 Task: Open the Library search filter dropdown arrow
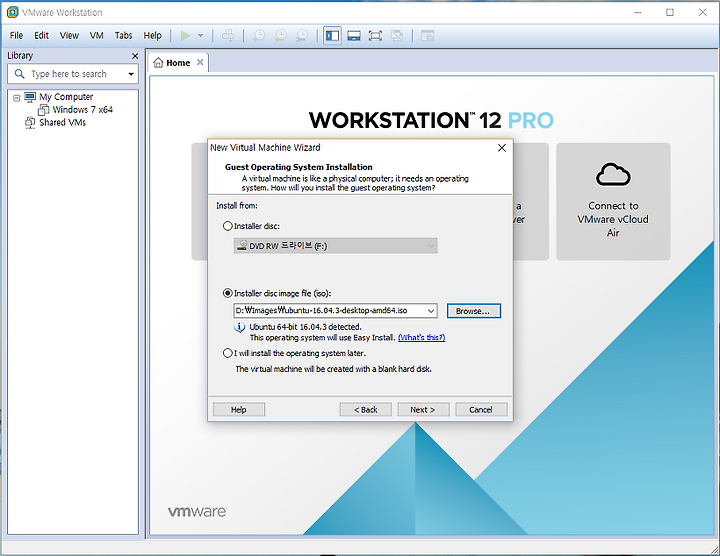(x=131, y=74)
